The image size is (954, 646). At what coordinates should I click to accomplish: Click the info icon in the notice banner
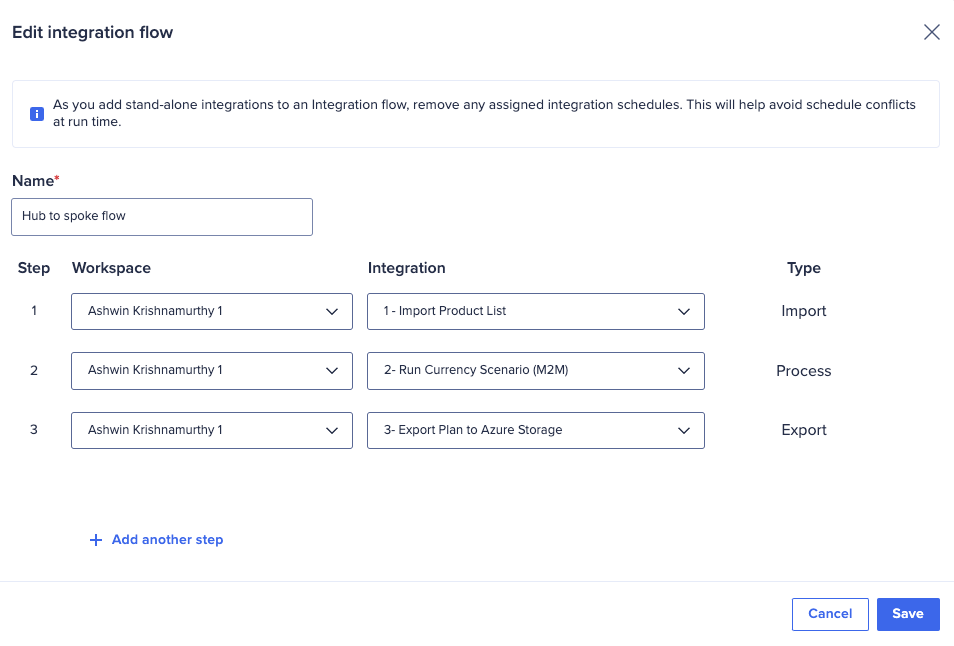click(36, 113)
